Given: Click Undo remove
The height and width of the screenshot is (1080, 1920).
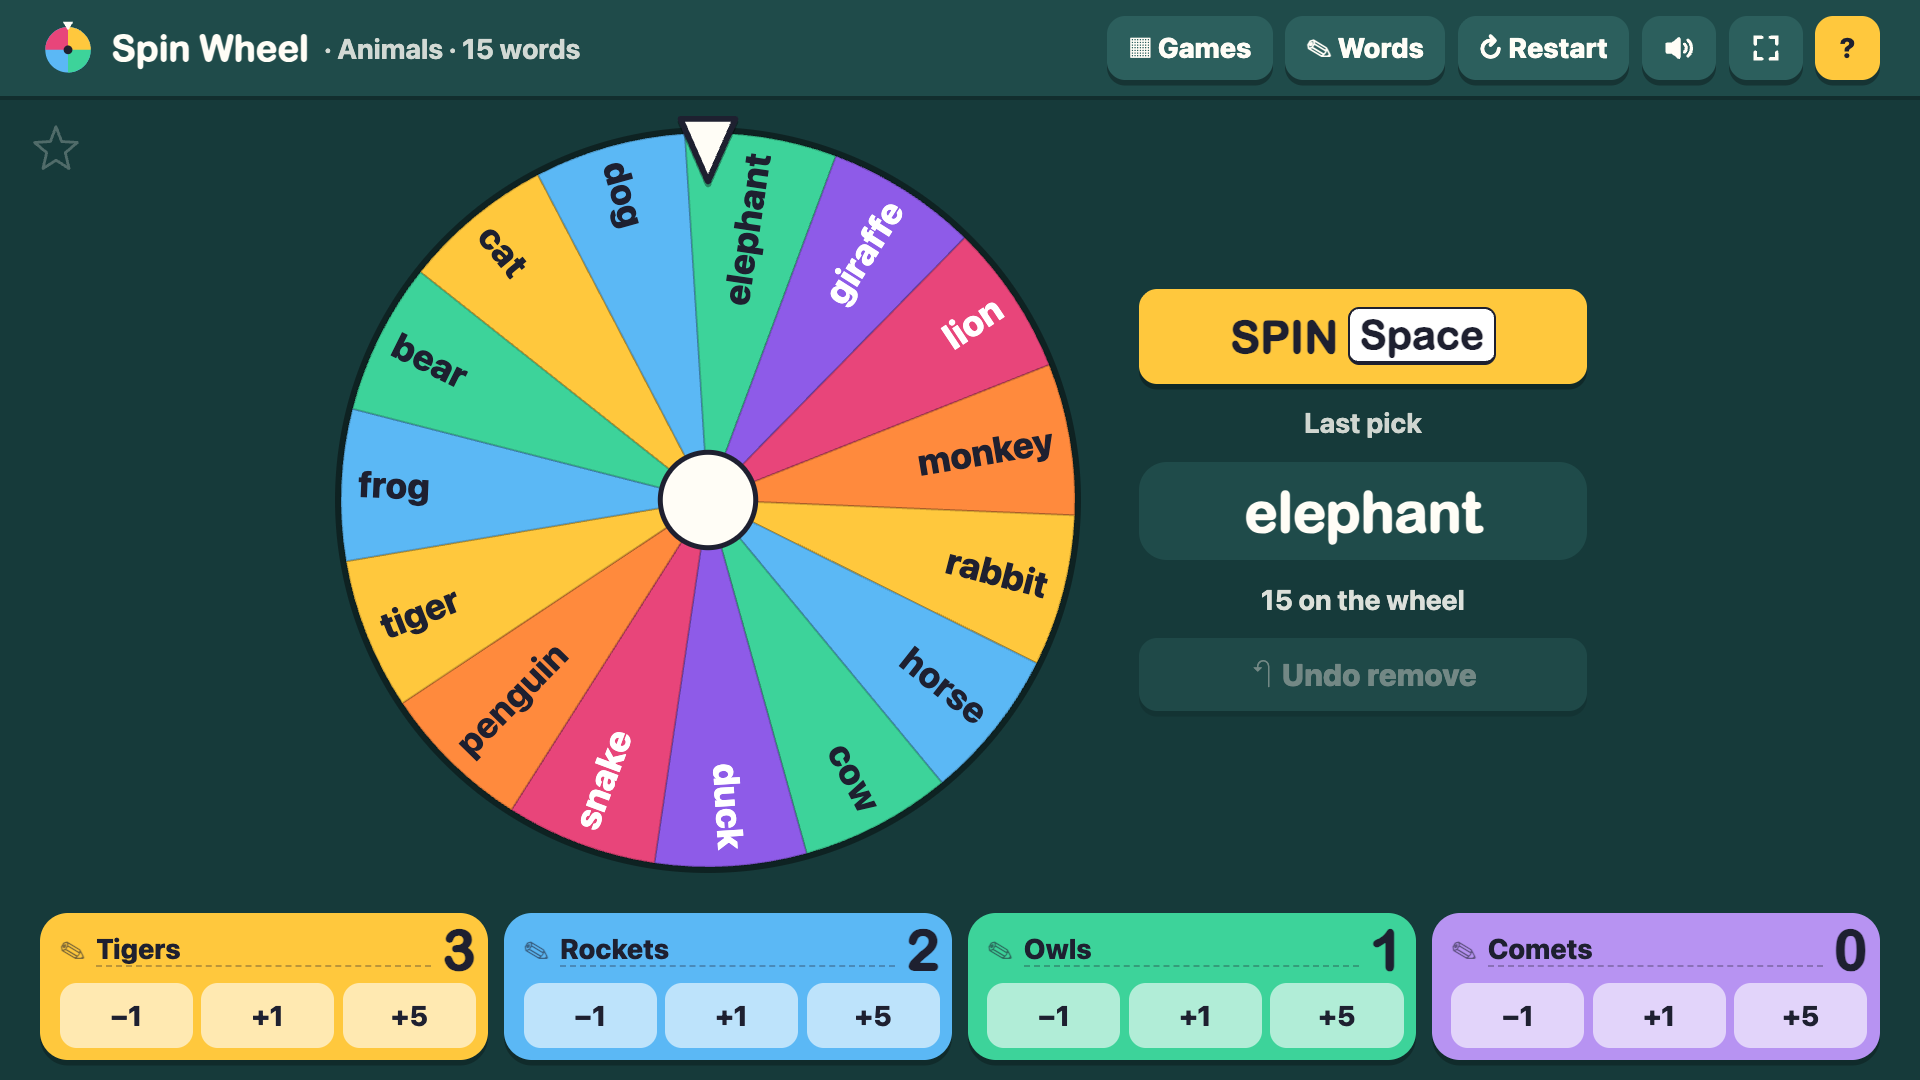Looking at the screenshot, I should point(1363,675).
